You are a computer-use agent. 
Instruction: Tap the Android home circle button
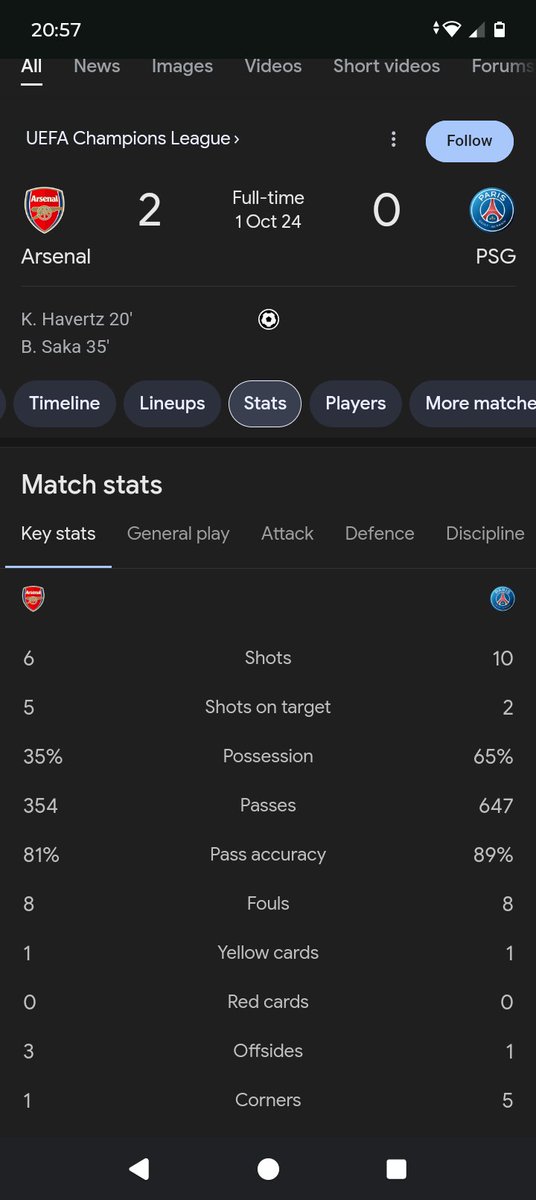pos(268,1168)
